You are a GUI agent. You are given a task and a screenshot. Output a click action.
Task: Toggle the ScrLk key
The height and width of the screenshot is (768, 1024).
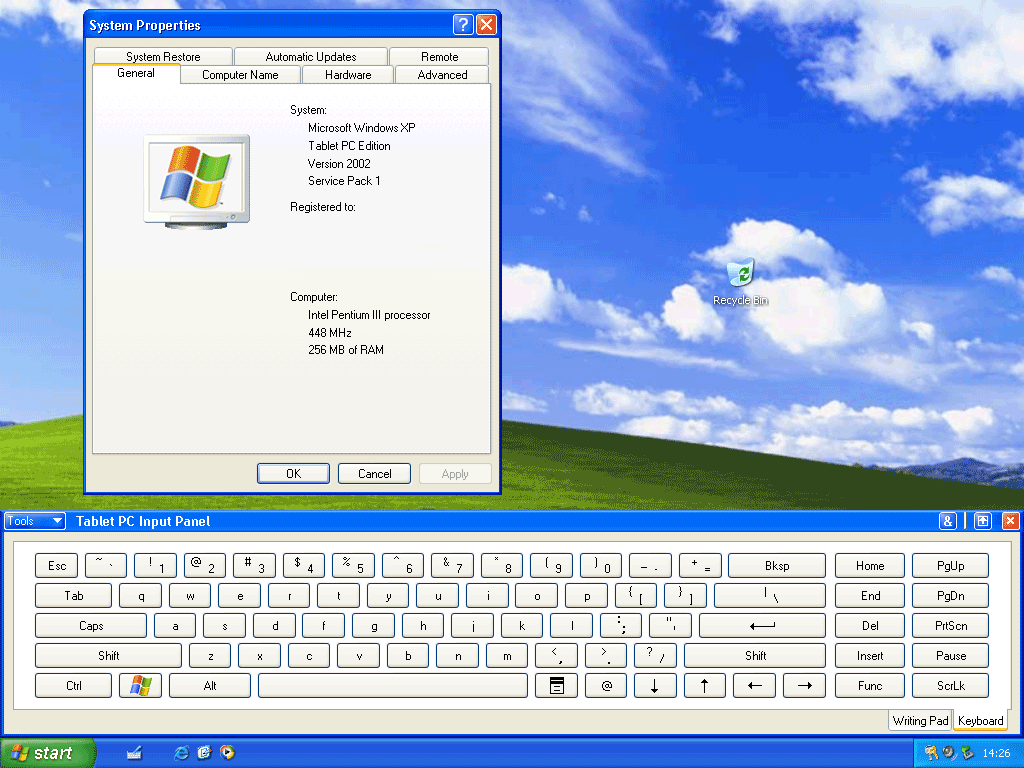pos(950,686)
